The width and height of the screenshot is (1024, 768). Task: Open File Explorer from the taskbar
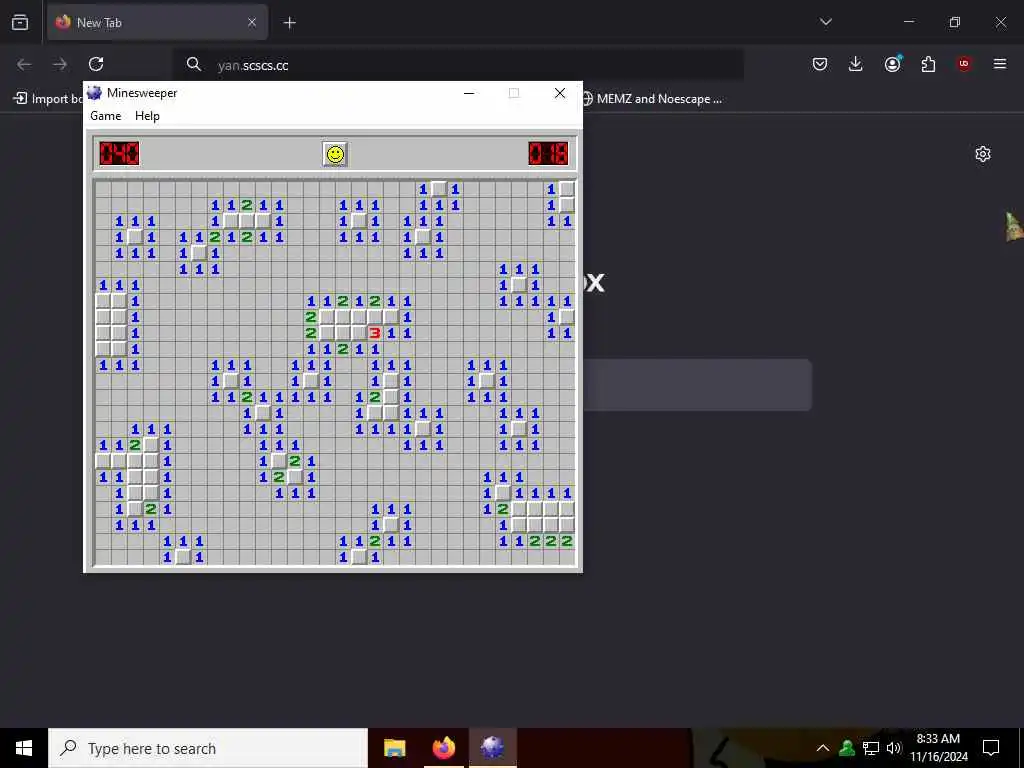[x=394, y=748]
